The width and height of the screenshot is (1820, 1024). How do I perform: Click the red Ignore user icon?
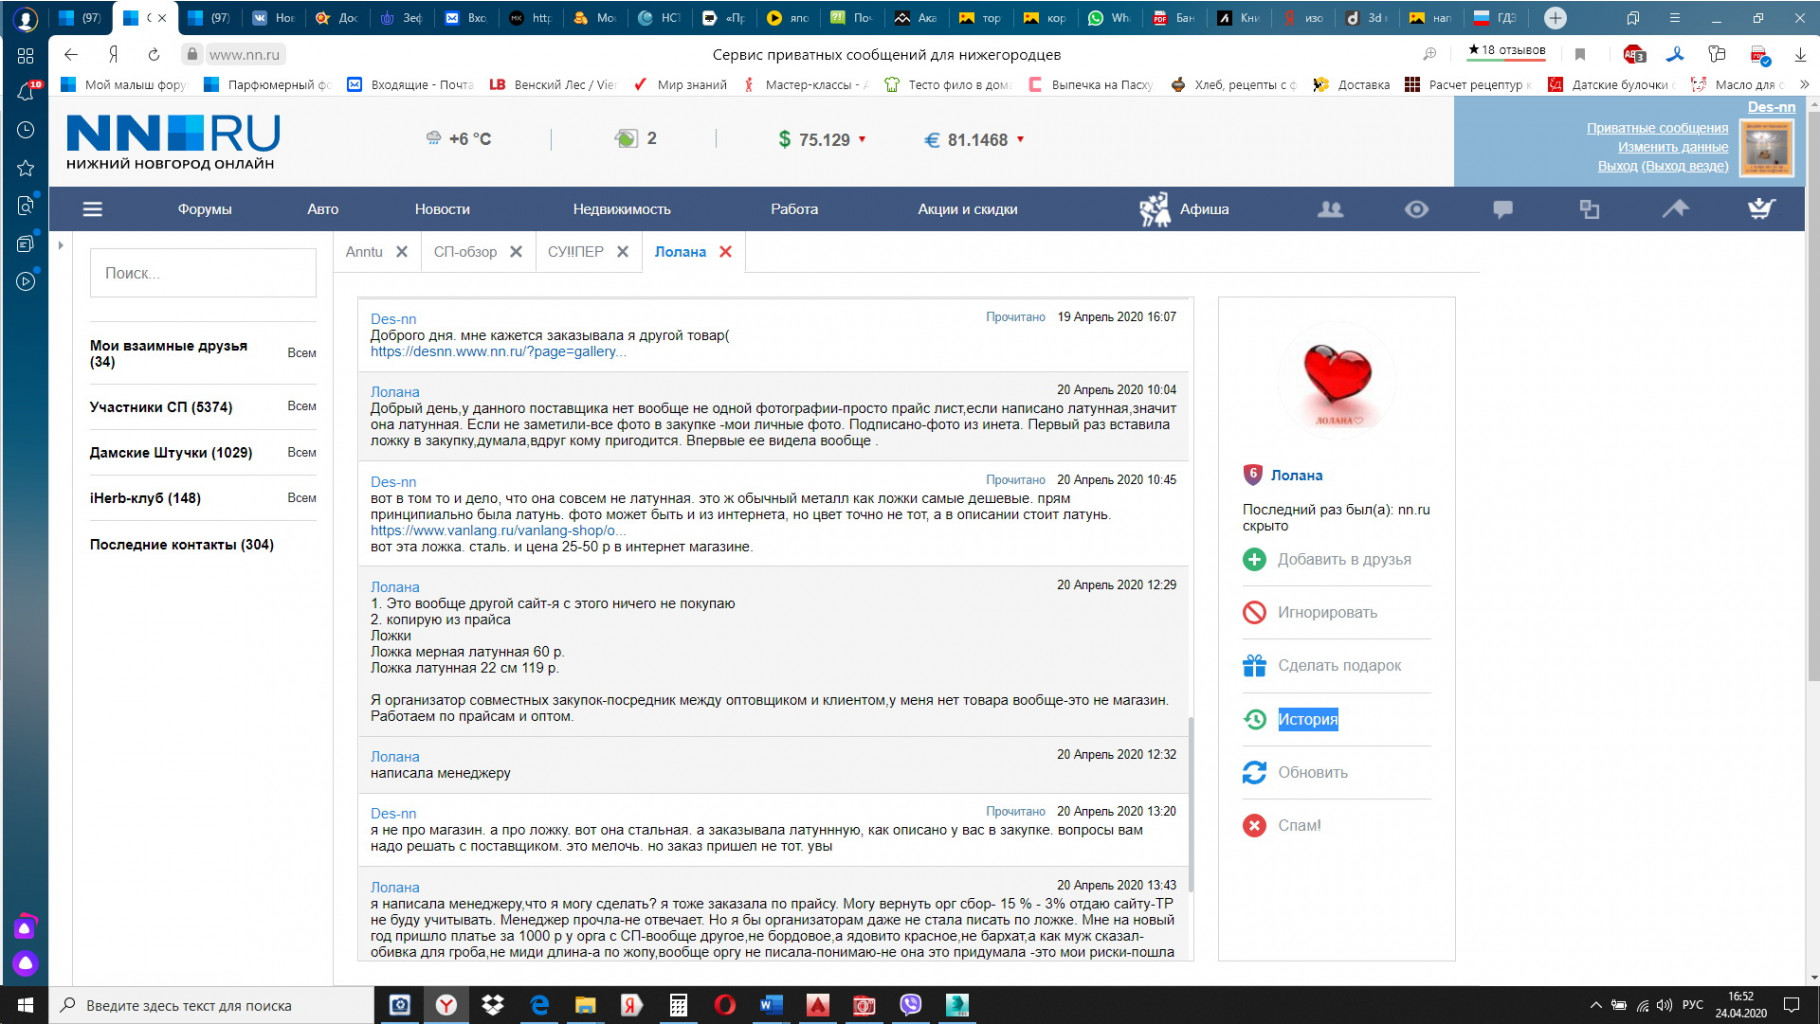pyautogui.click(x=1254, y=612)
